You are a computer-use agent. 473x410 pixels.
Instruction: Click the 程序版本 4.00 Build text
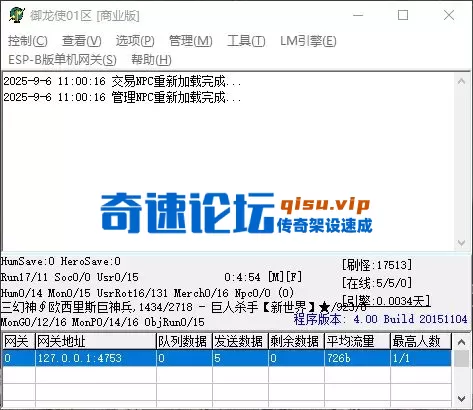pyautogui.click(x=380, y=319)
